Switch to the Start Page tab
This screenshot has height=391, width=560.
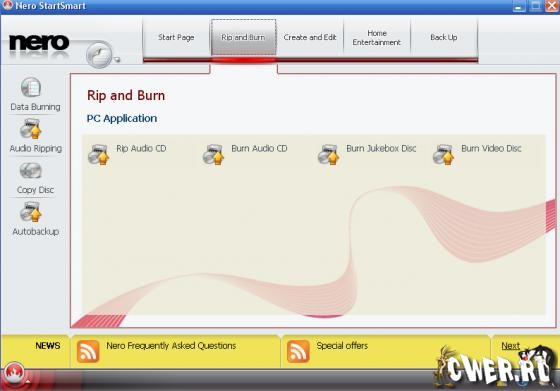[176, 37]
